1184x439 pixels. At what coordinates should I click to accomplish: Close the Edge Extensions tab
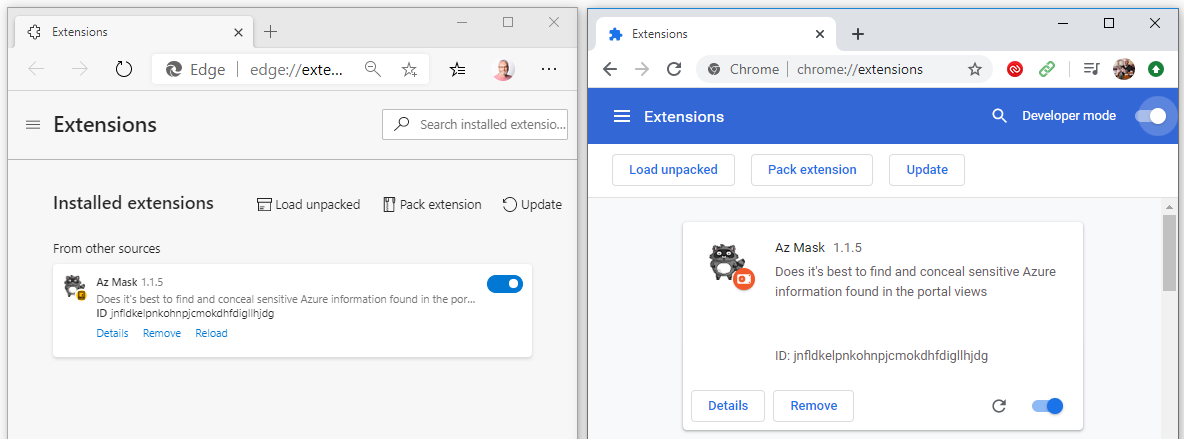[239, 32]
